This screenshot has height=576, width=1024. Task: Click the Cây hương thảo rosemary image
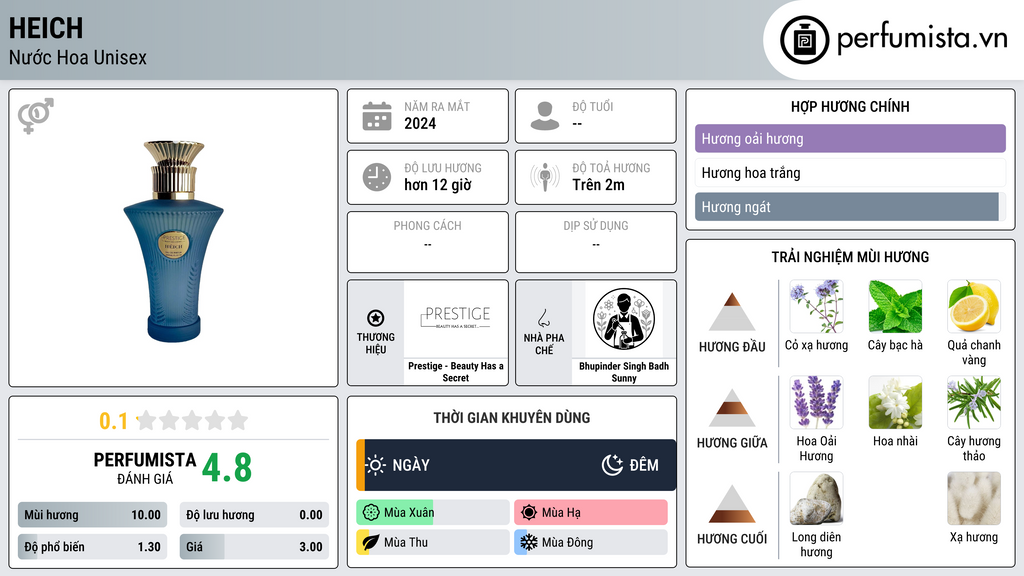click(974, 402)
